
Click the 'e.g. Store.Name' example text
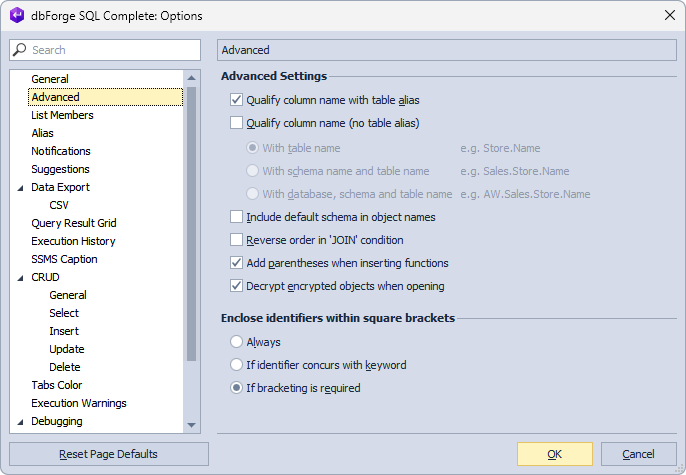500,148
